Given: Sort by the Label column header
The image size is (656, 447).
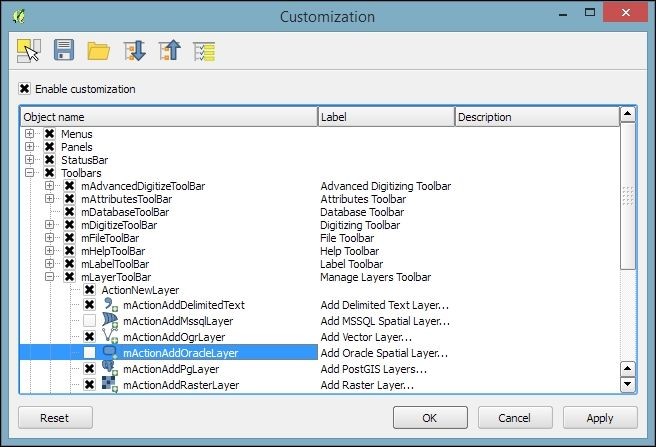Looking at the screenshot, I should click(385, 117).
